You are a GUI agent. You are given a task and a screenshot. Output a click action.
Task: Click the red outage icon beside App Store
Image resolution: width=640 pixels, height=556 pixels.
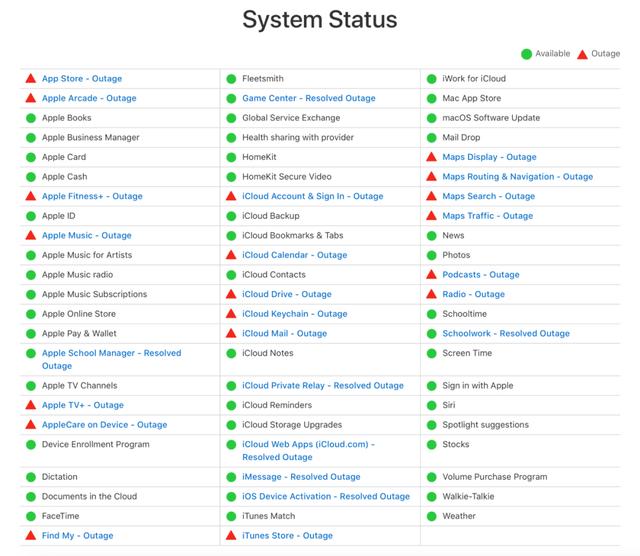[x=31, y=79]
